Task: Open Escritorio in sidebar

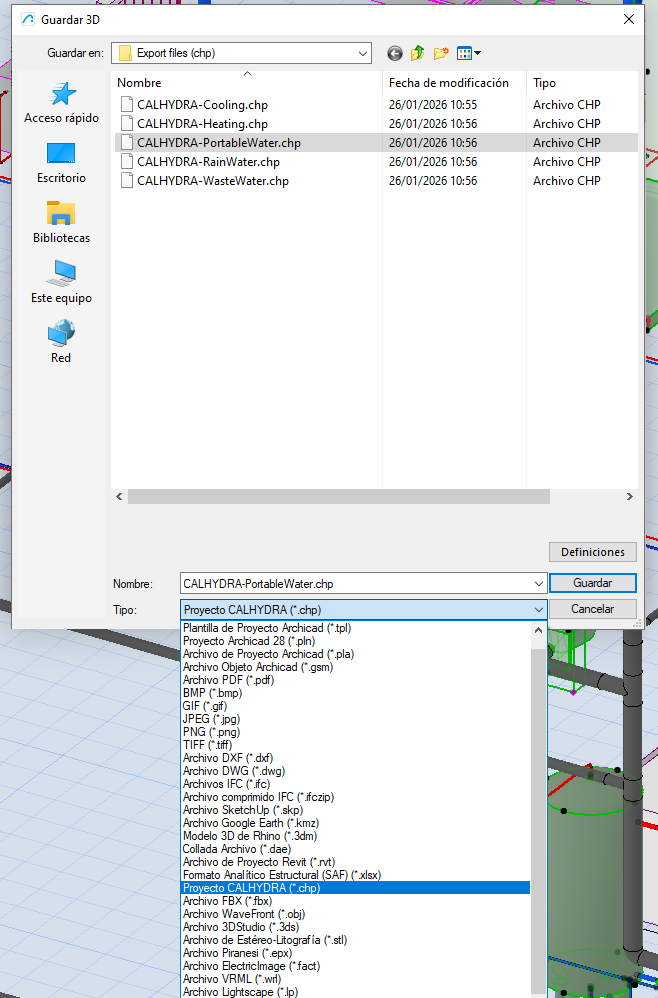Action: click(62, 163)
